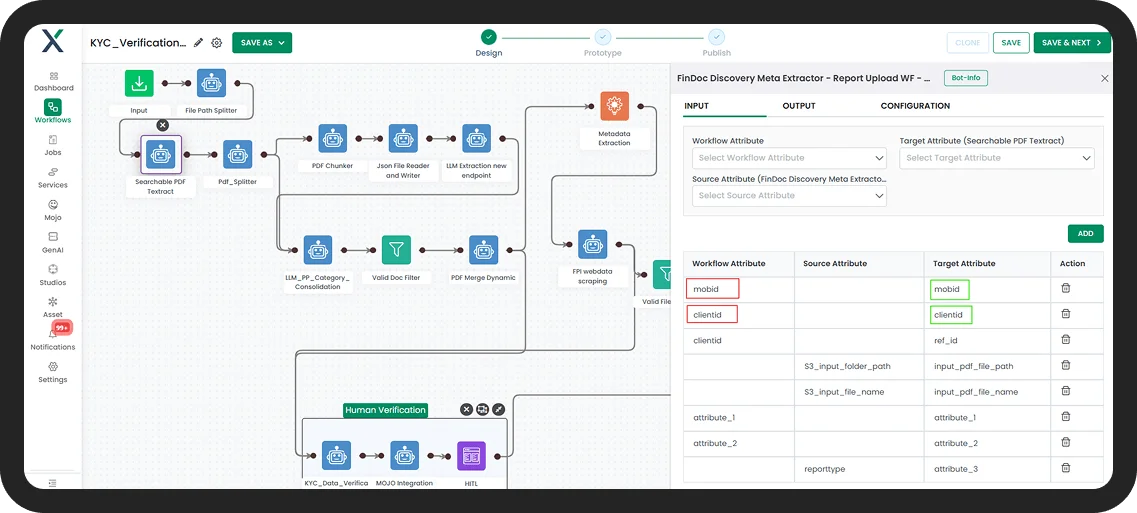Select the Searchable PDF Textract node
This screenshot has width=1137, height=513.
click(160, 154)
